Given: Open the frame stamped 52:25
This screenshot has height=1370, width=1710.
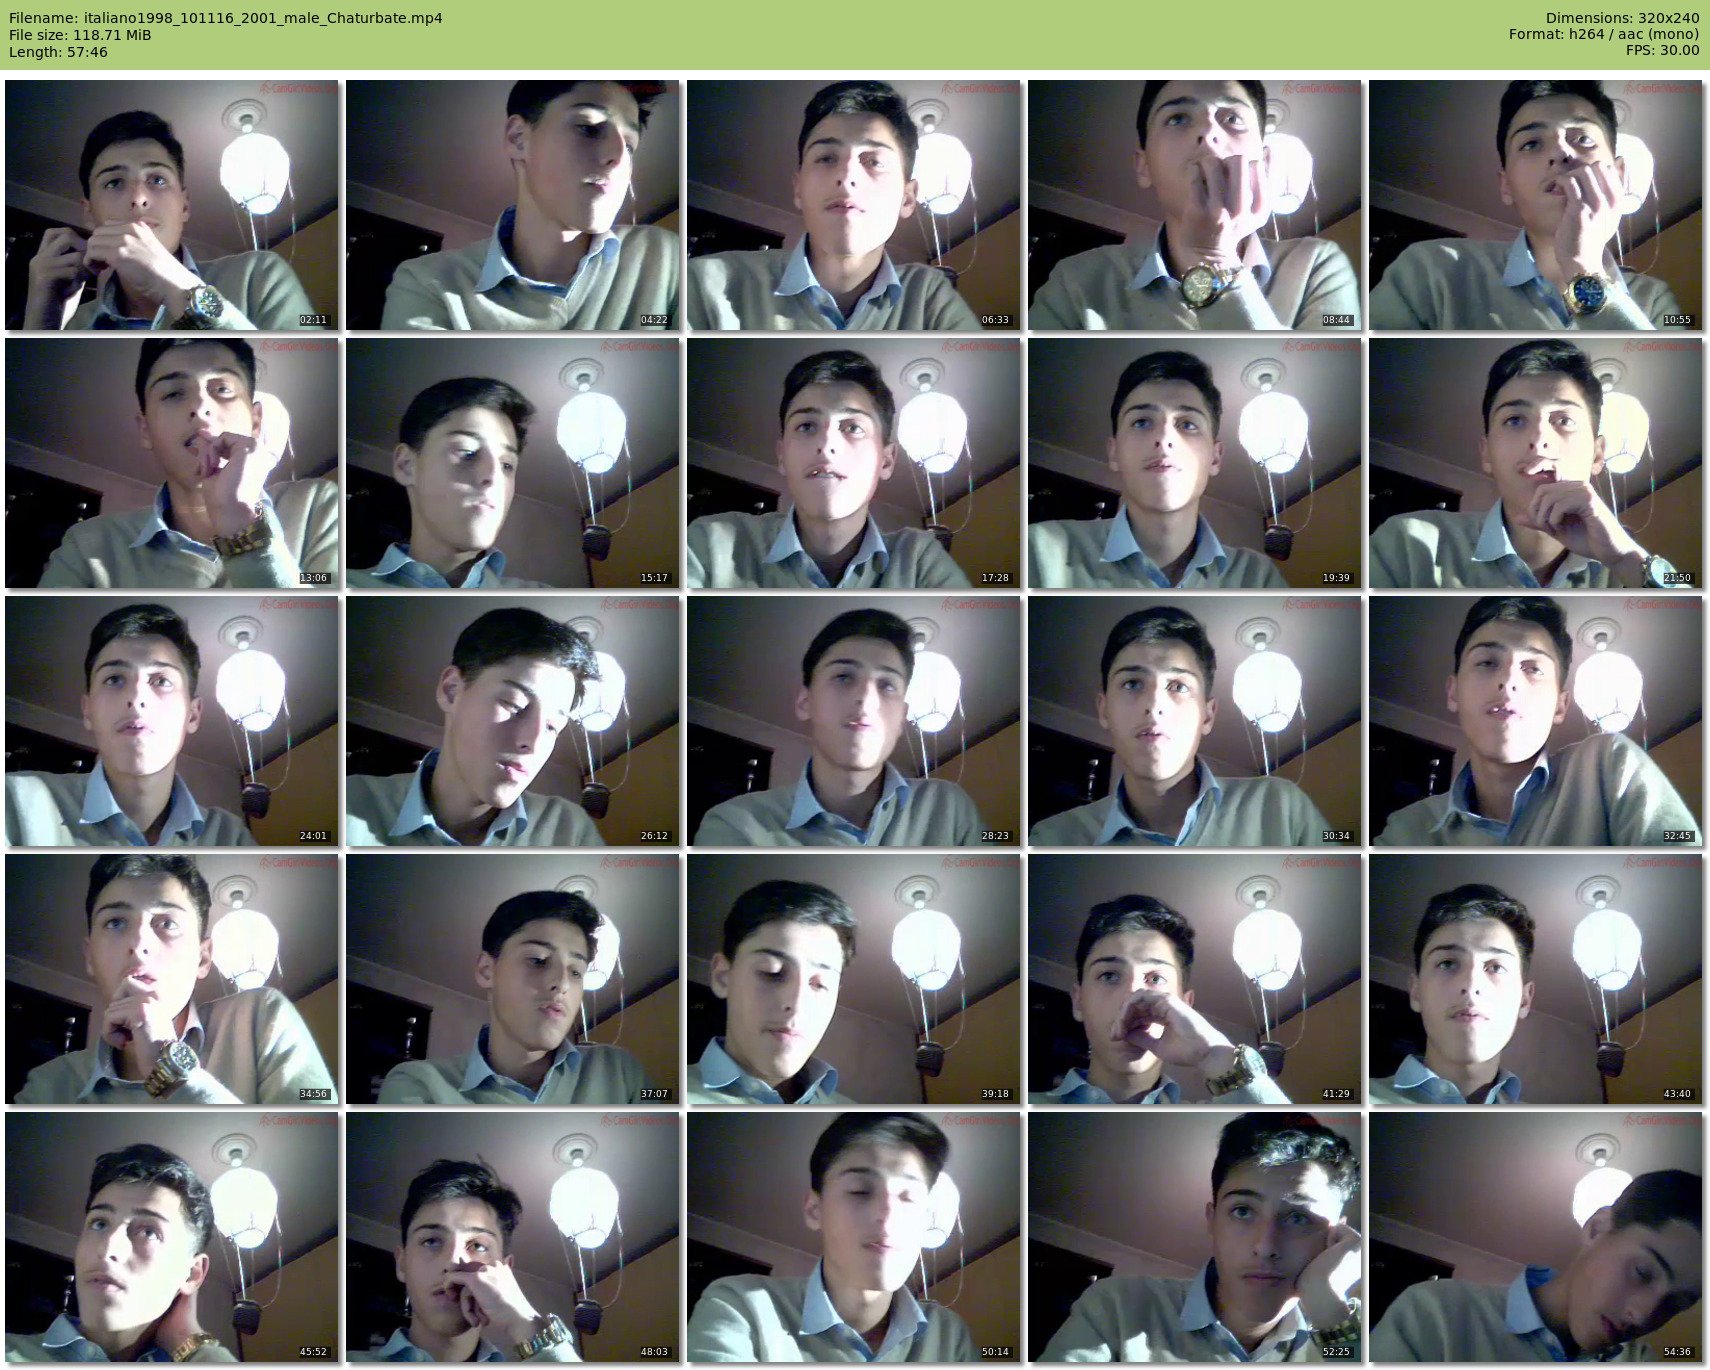Looking at the screenshot, I should 1195,1237.
